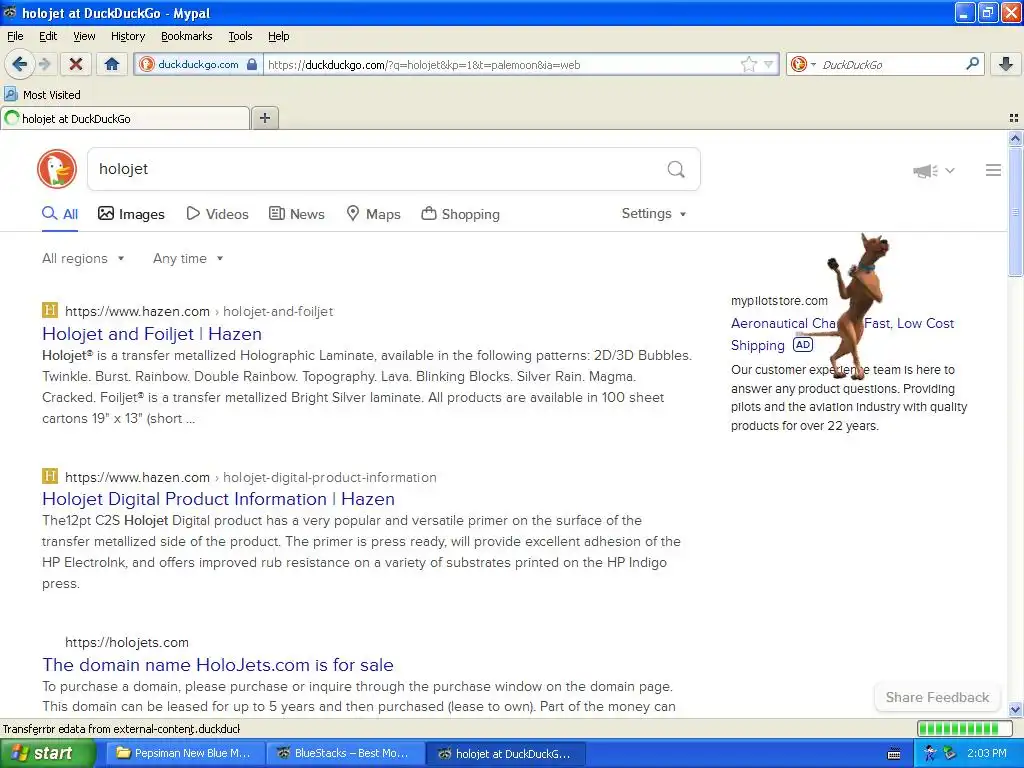Open the Help menu

click(279, 36)
